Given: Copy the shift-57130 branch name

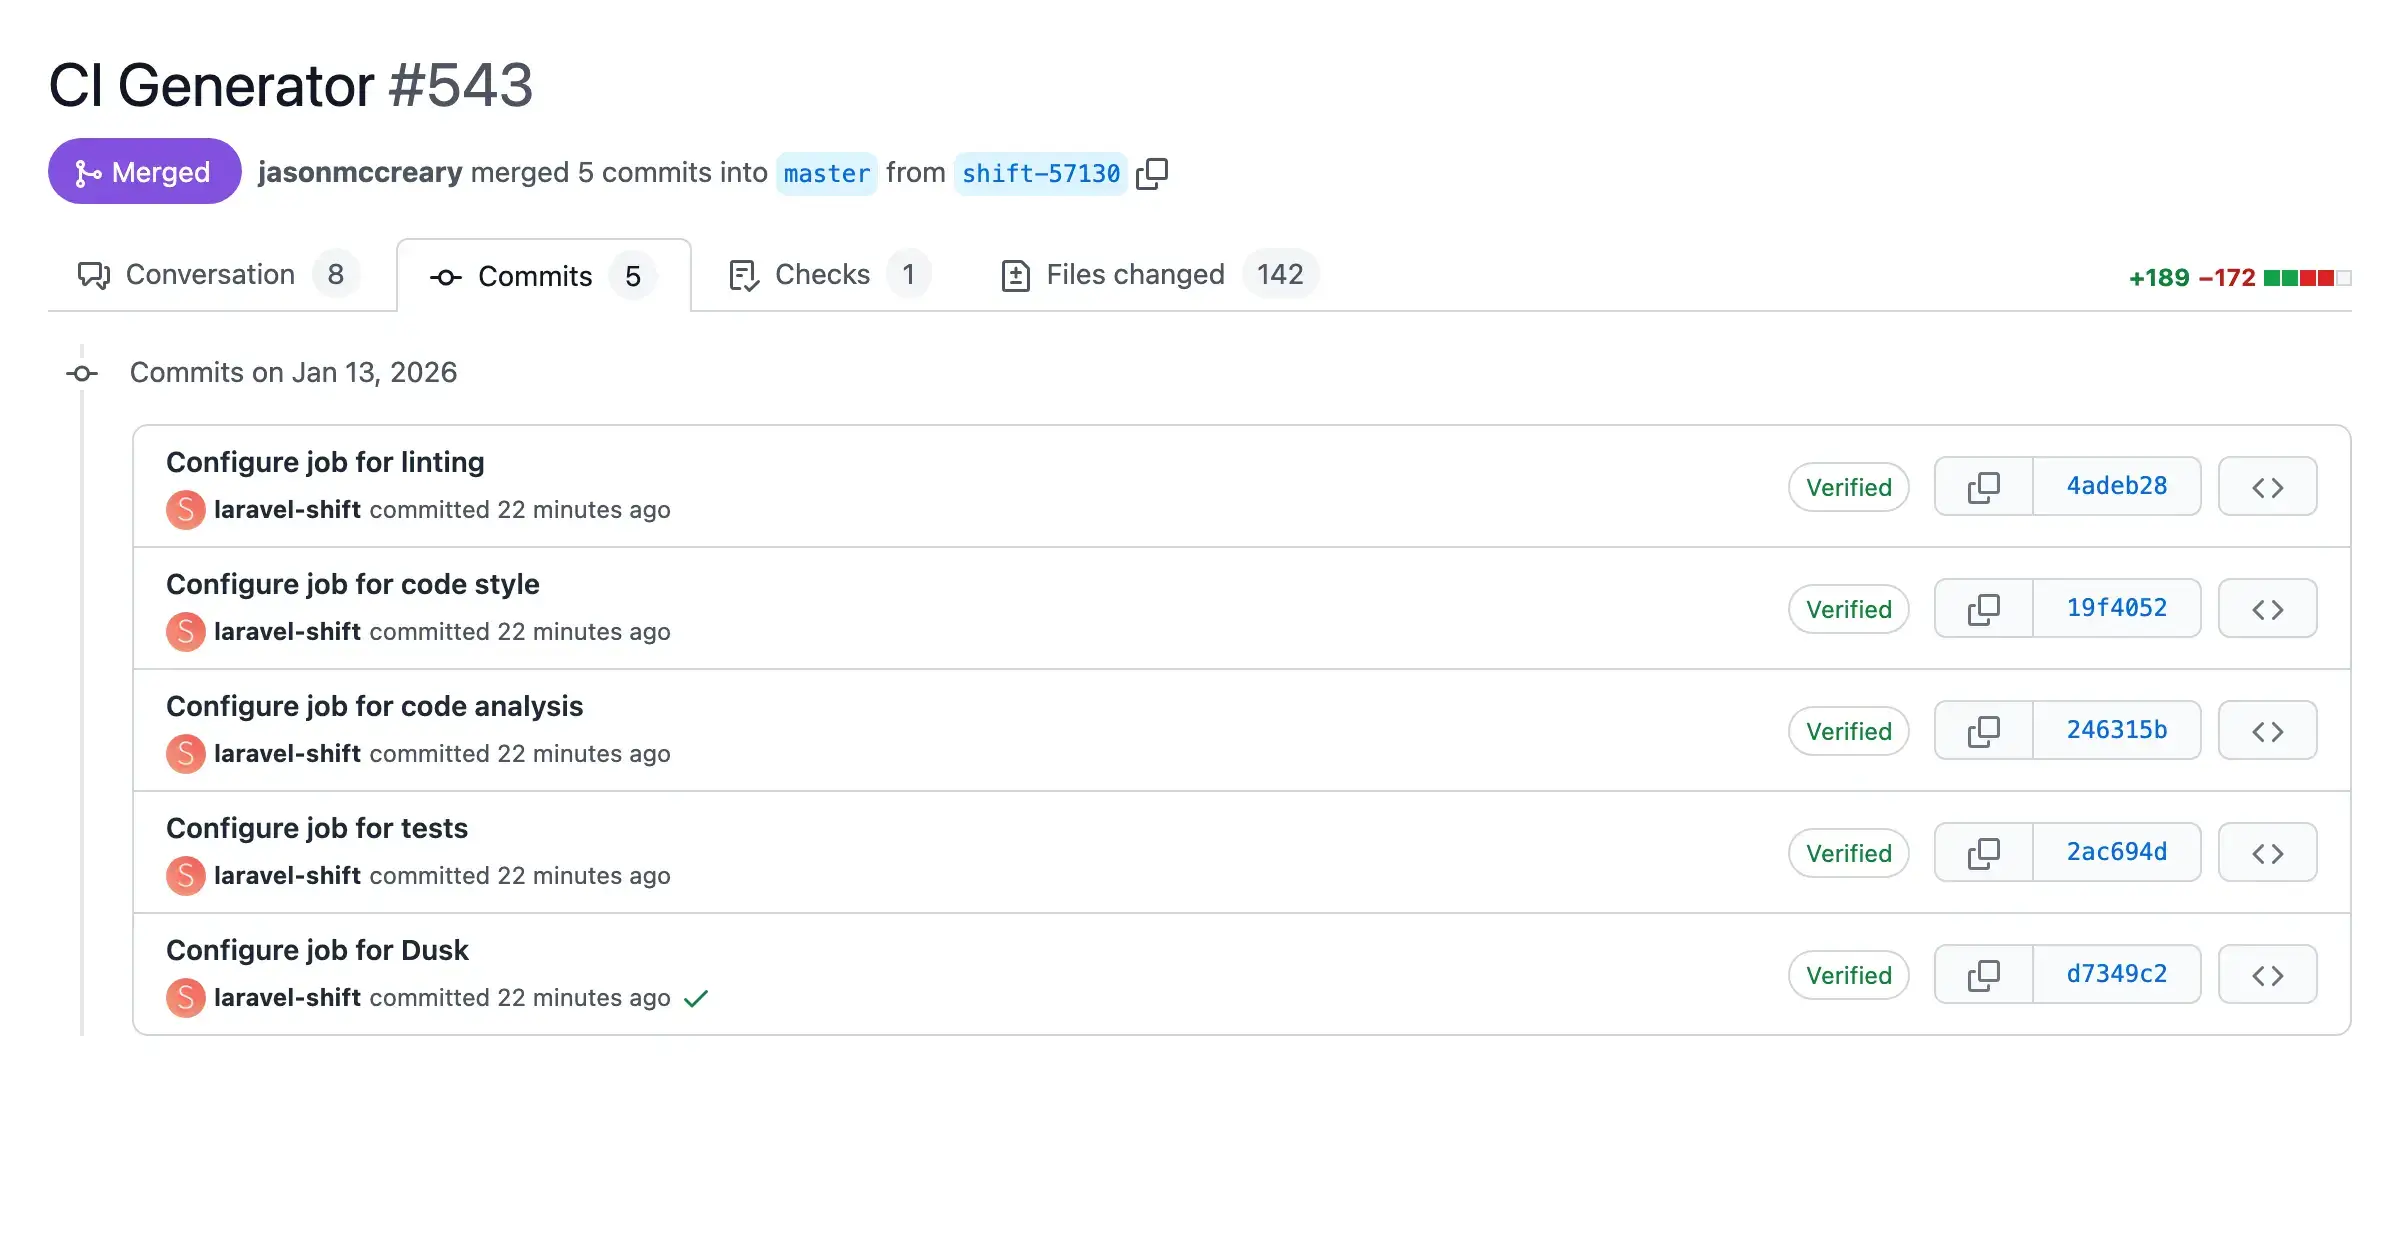Looking at the screenshot, I should click(x=1154, y=173).
